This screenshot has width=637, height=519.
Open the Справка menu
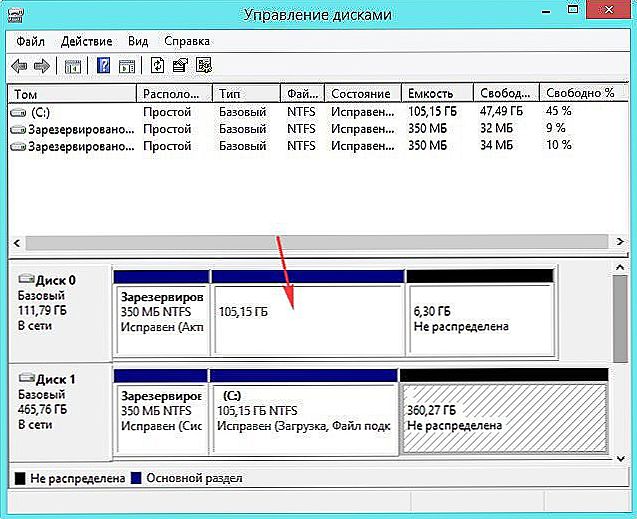point(187,41)
